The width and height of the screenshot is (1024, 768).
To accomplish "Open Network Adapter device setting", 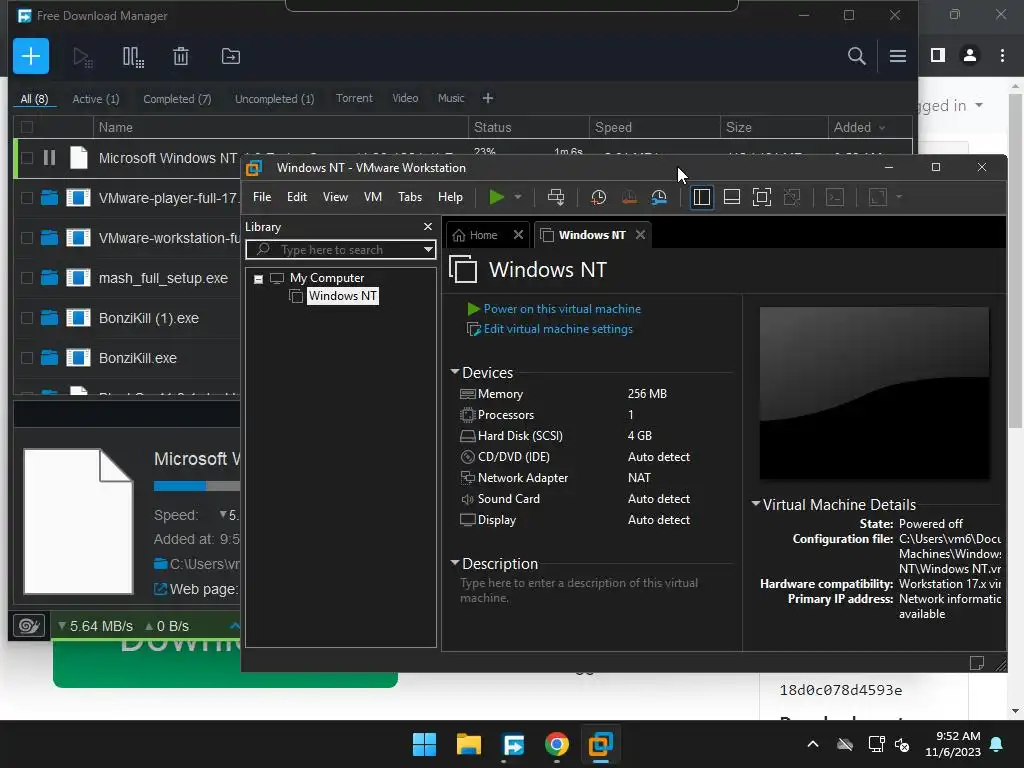I will point(523,478).
